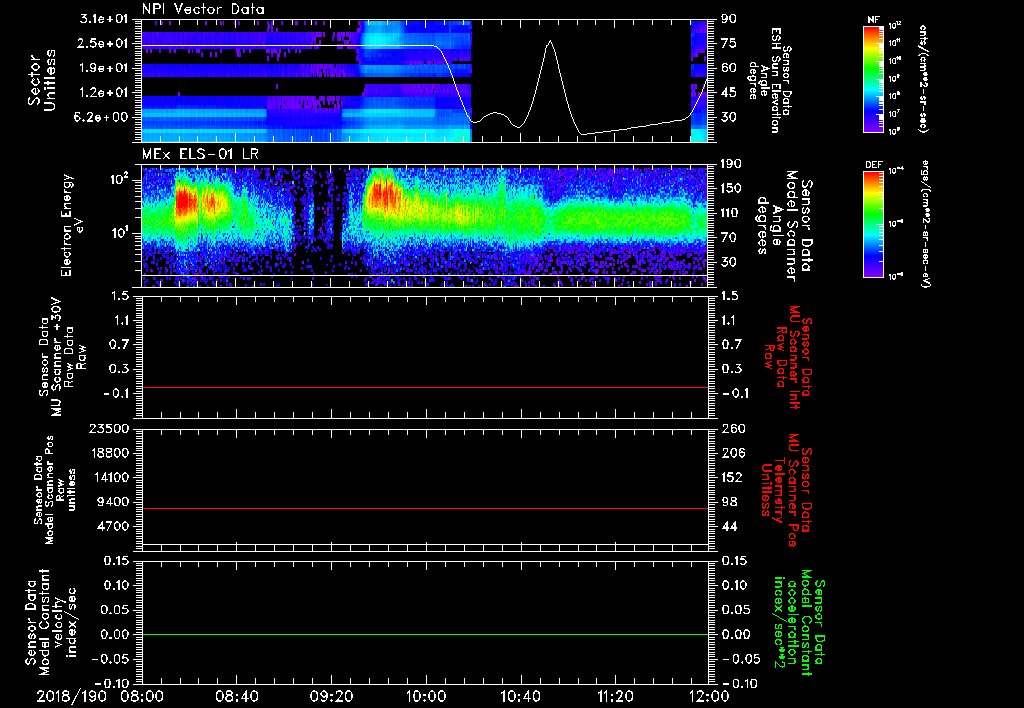The height and width of the screenshot is (708, 1024).
Task: Click the 09:20 time axis label
Action: pyautogui.click(x=331, y=696)
